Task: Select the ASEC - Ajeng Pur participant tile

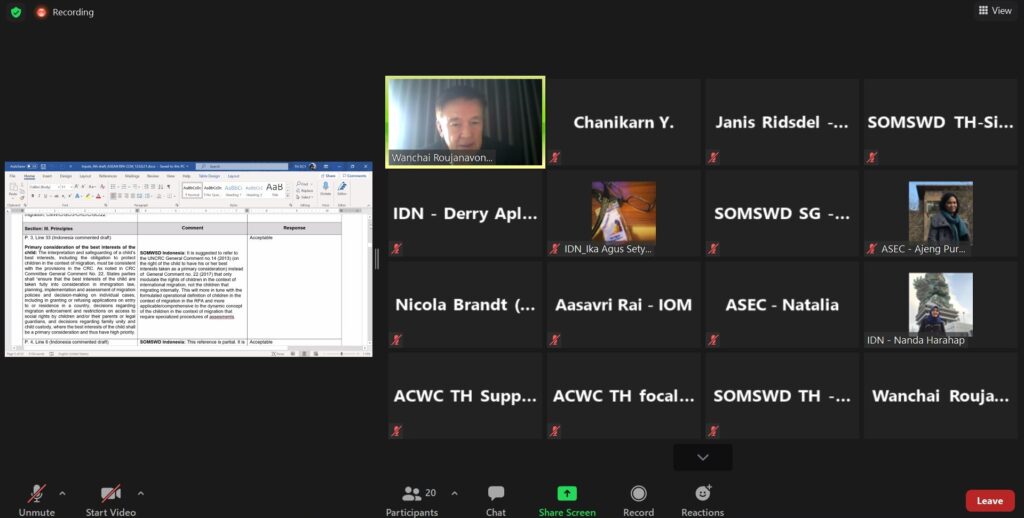Action: tap(940, 213)
